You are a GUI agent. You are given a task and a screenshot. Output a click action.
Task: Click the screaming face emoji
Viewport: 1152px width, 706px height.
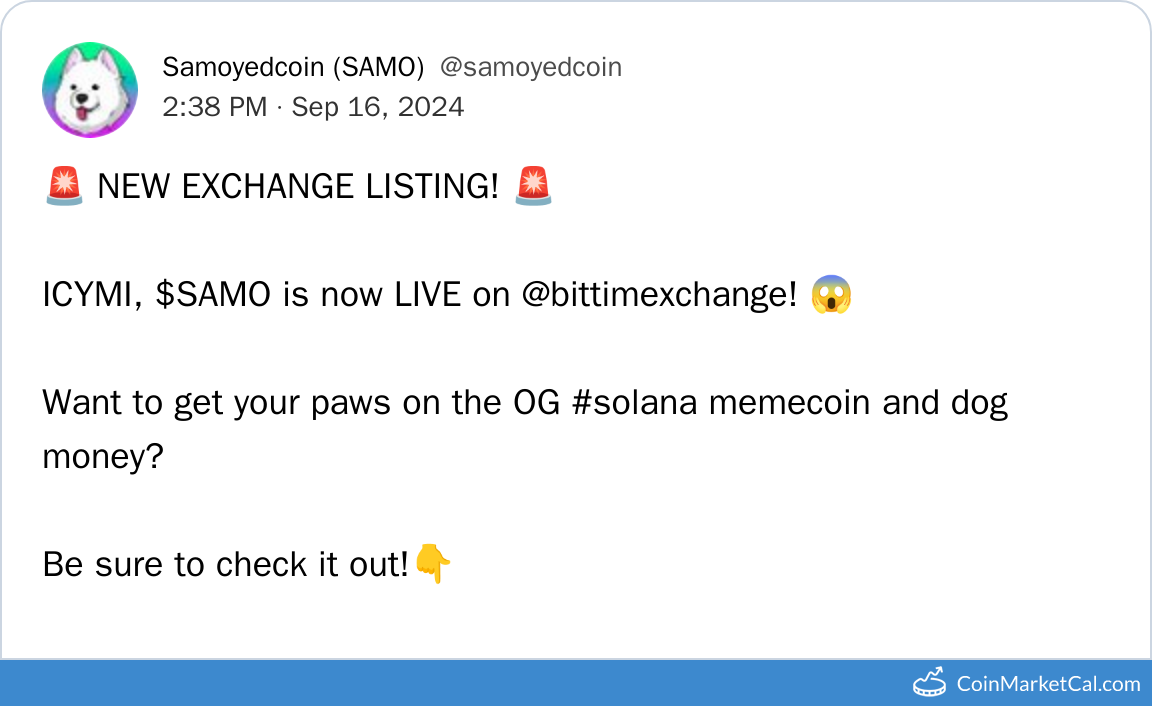[x=831, y=295]
